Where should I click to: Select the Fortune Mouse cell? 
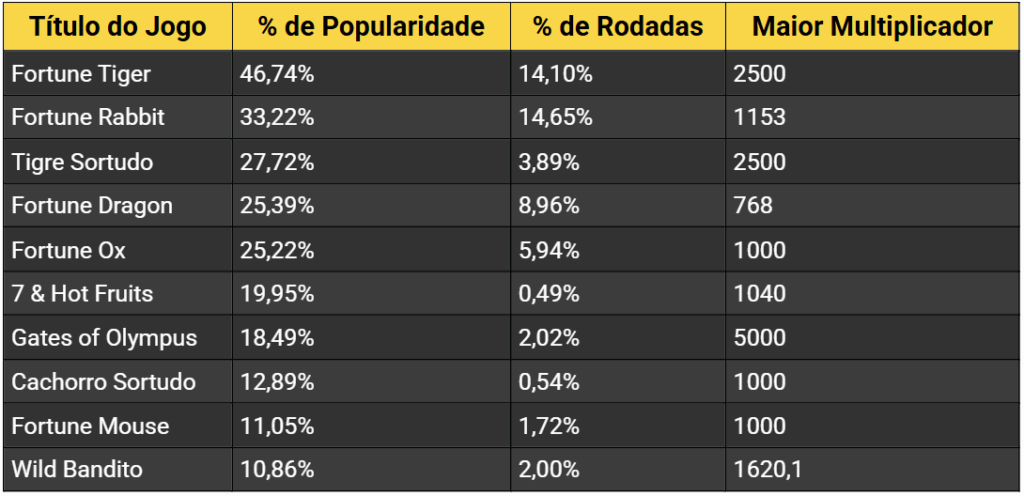pos(90,426)
